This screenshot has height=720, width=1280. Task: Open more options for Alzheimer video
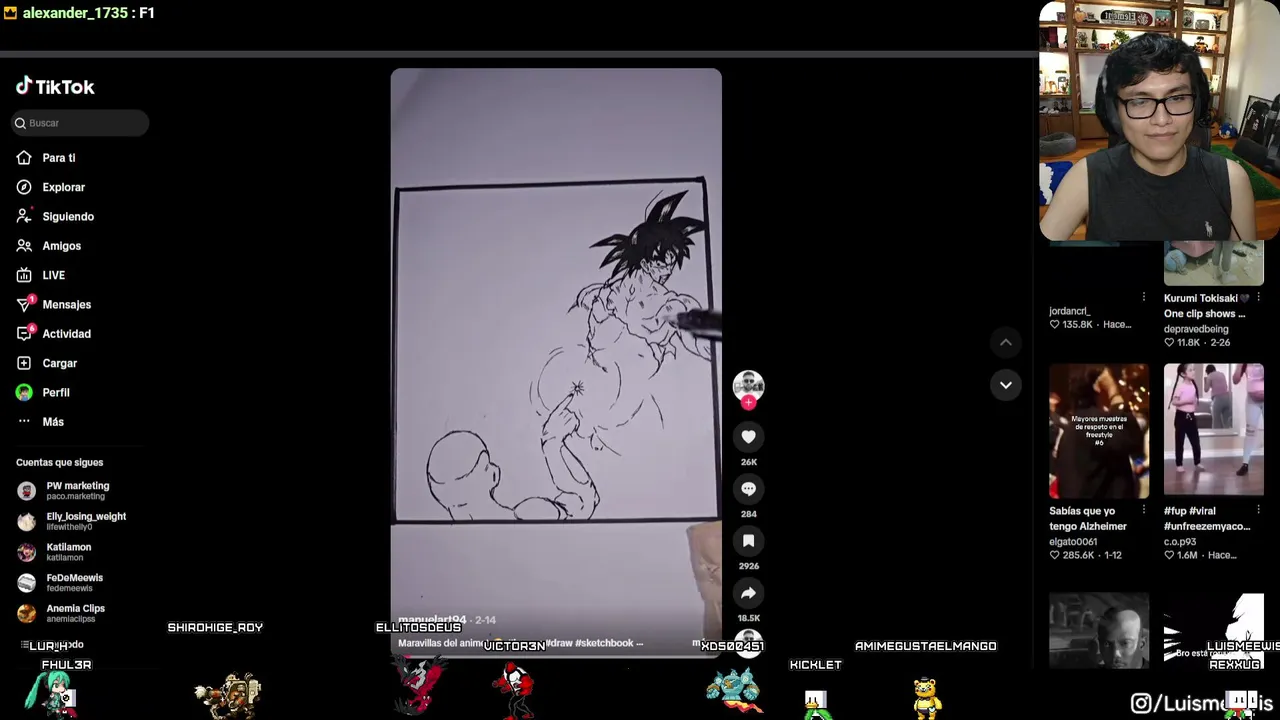tap(1144, 510)
